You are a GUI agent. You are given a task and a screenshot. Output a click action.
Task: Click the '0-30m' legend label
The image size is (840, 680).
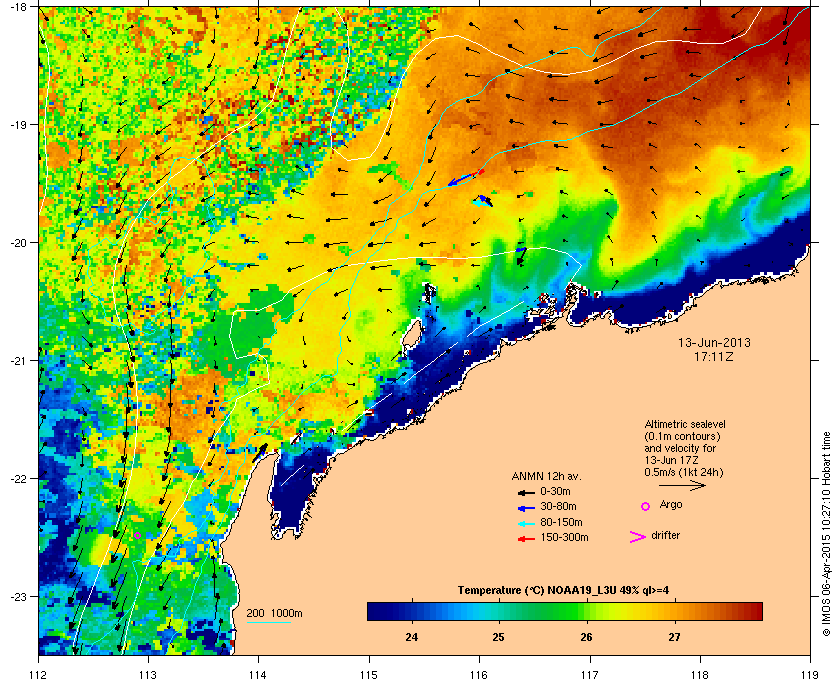[555, 491]
